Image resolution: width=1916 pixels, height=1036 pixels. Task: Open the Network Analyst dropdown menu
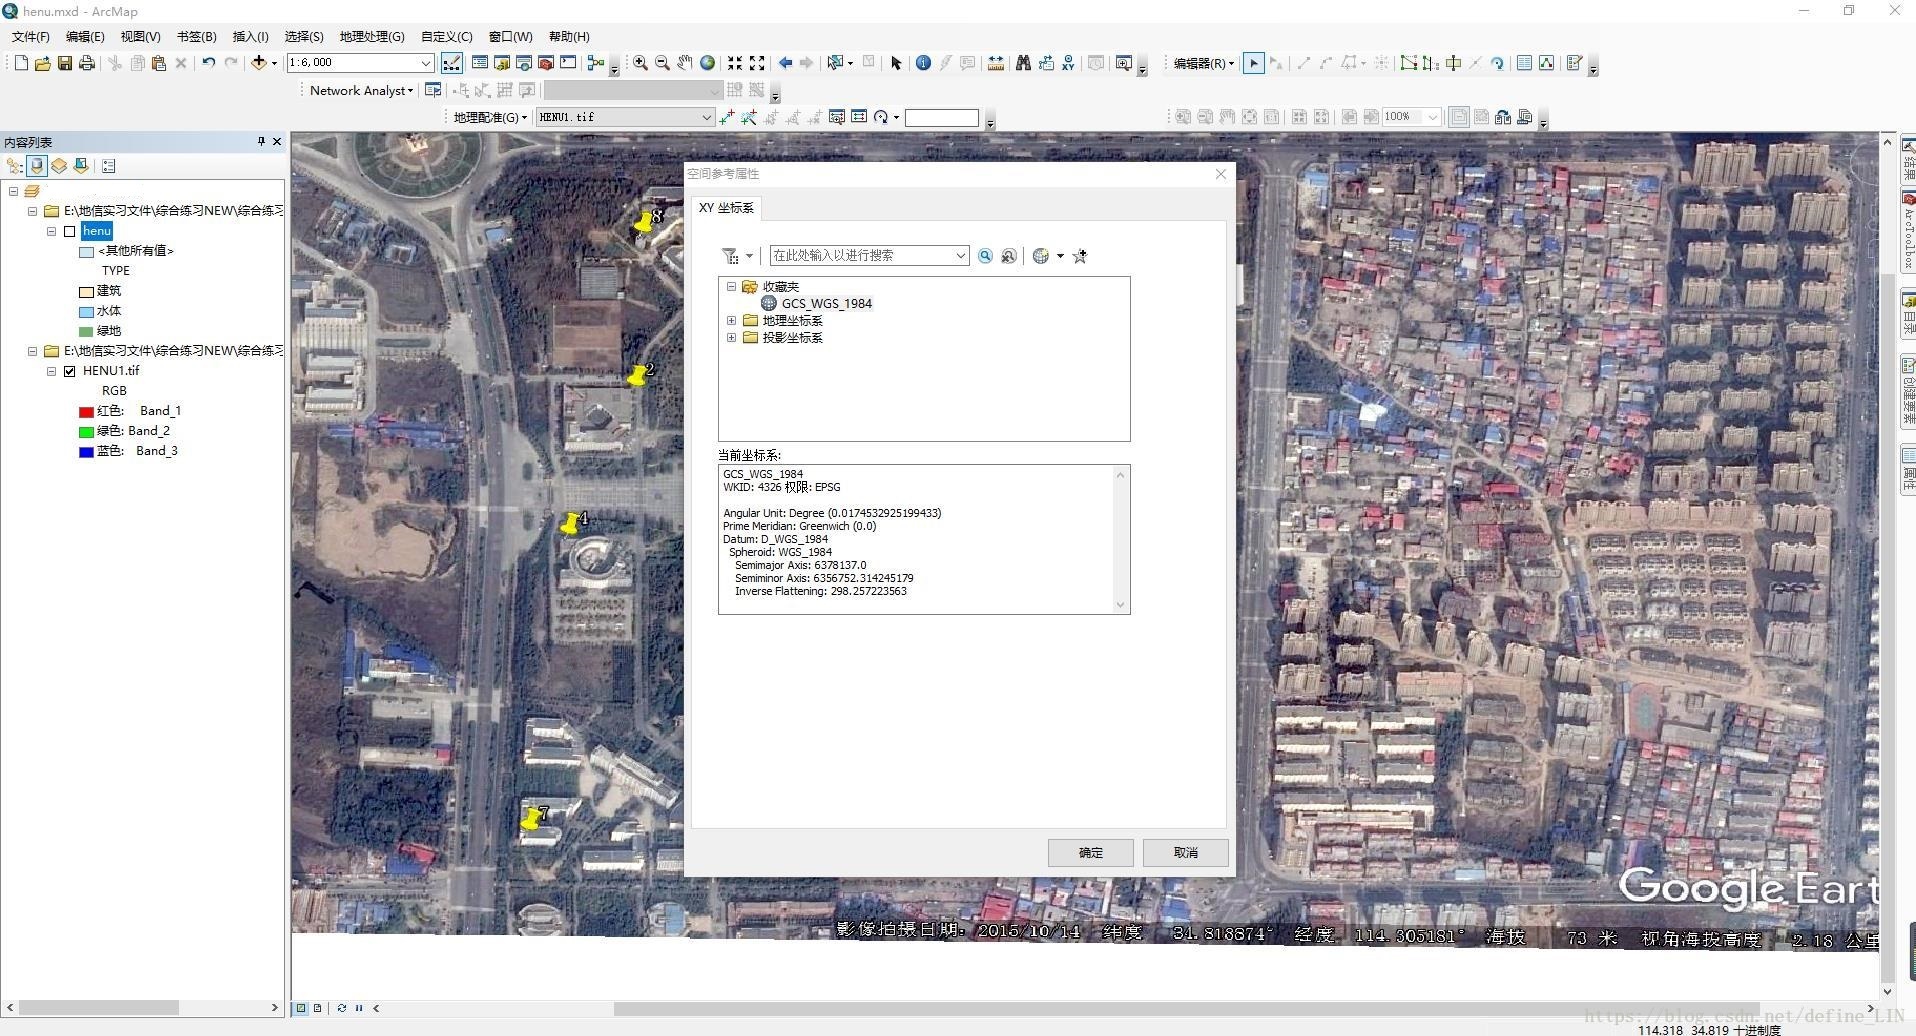click(x=361, y=90)
